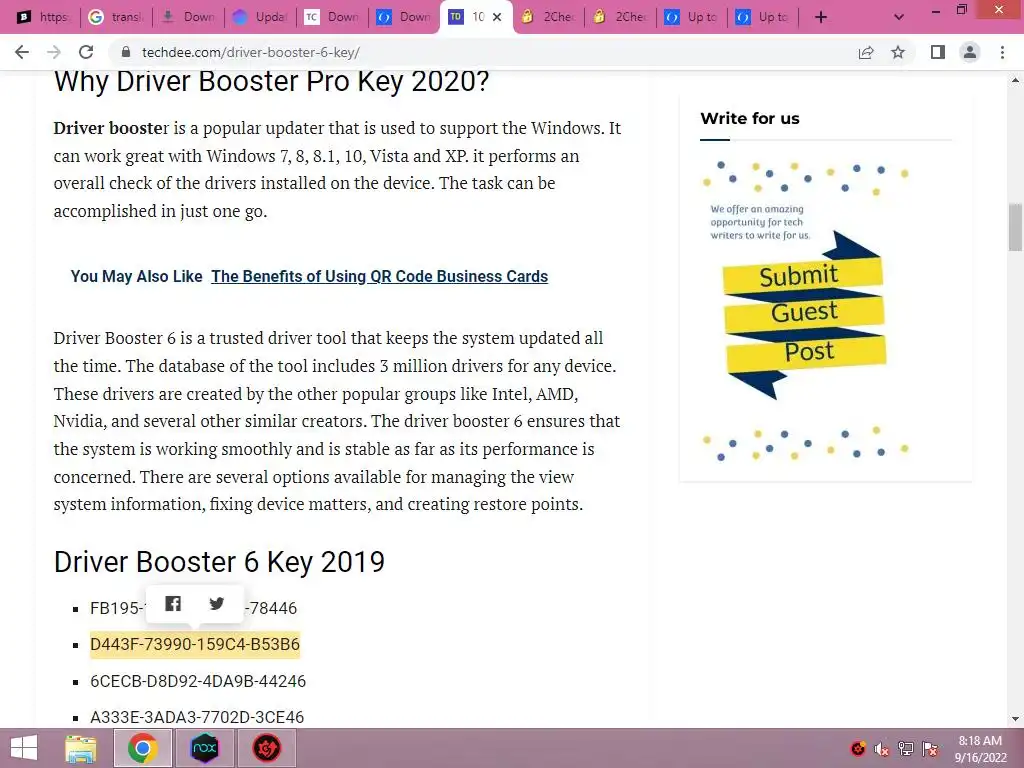Switch to the TC Down tab
Image resolution: width=1024 pixels, height=768 pixels.
tap(332, 17)
